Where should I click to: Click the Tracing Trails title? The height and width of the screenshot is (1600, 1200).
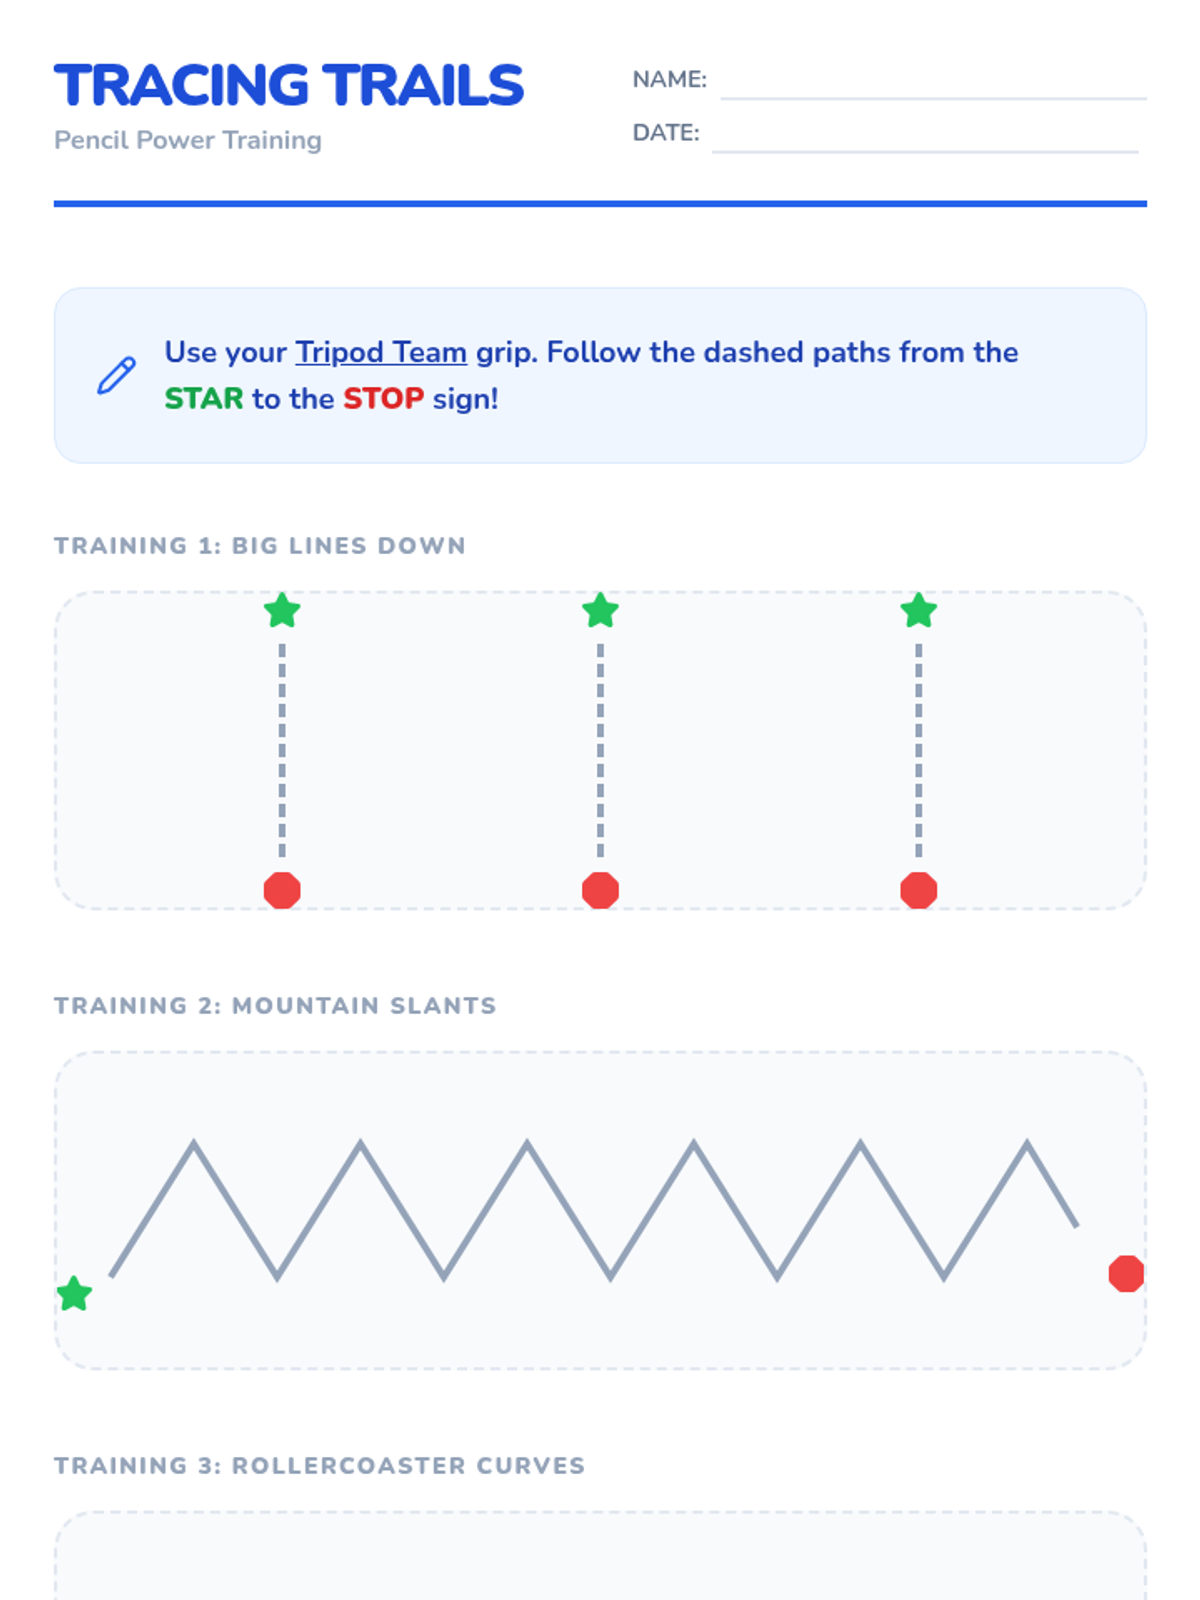tap(289, 85)
